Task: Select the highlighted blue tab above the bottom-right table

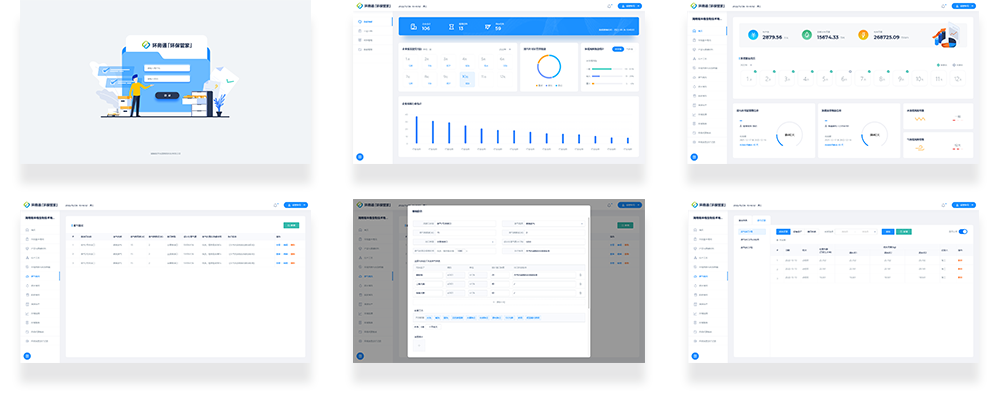Action: point(783,231)
